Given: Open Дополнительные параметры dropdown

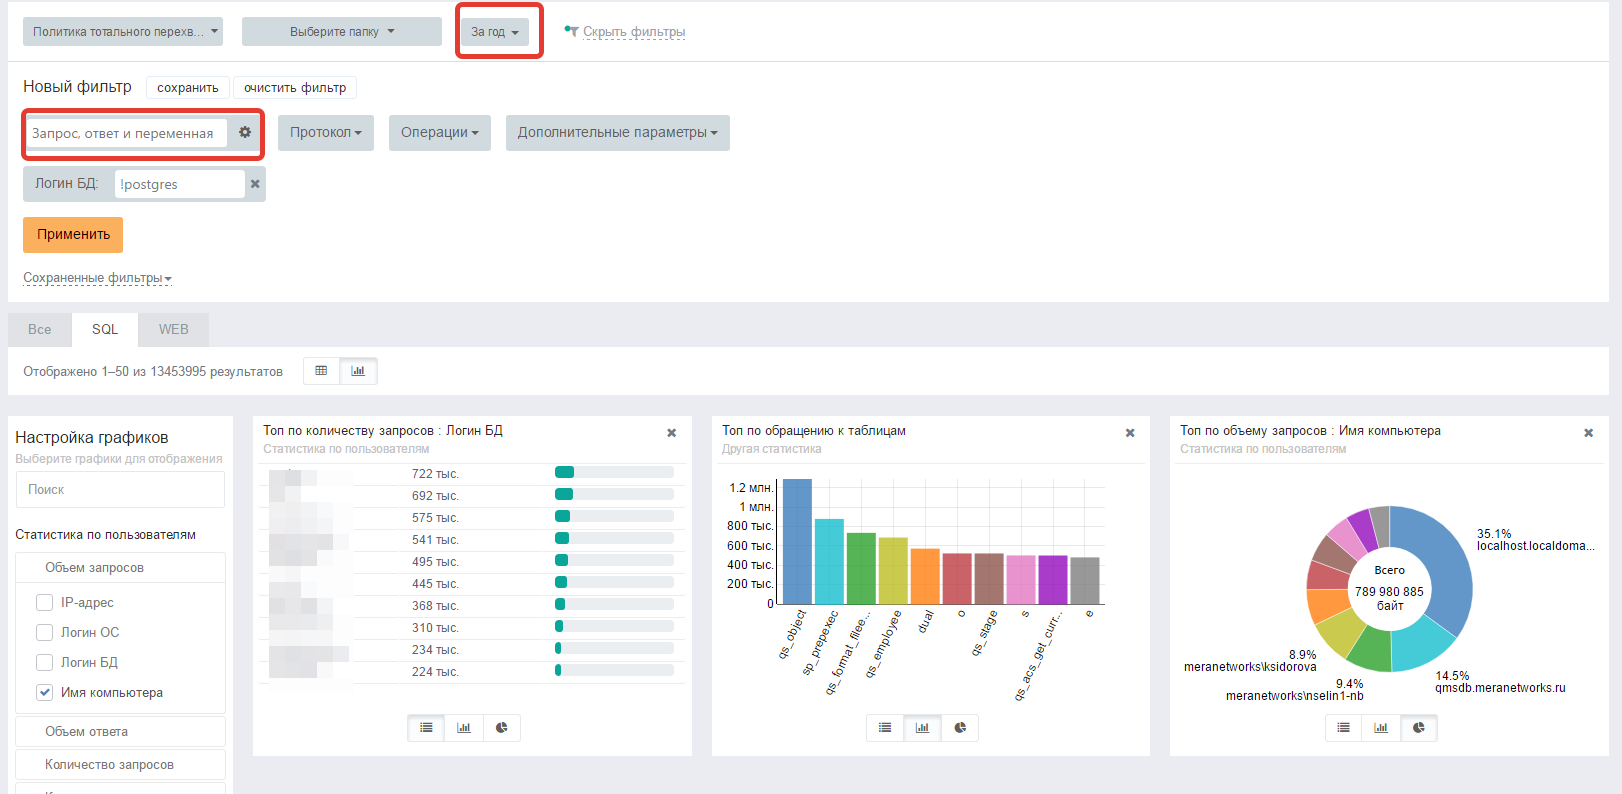Looking at the screenshot, I should 617,132.
